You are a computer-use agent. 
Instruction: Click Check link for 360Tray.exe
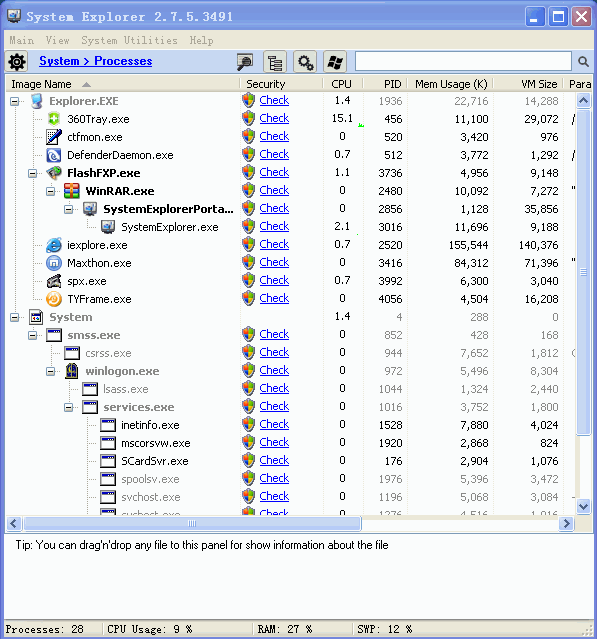click(x=274, y=118)
